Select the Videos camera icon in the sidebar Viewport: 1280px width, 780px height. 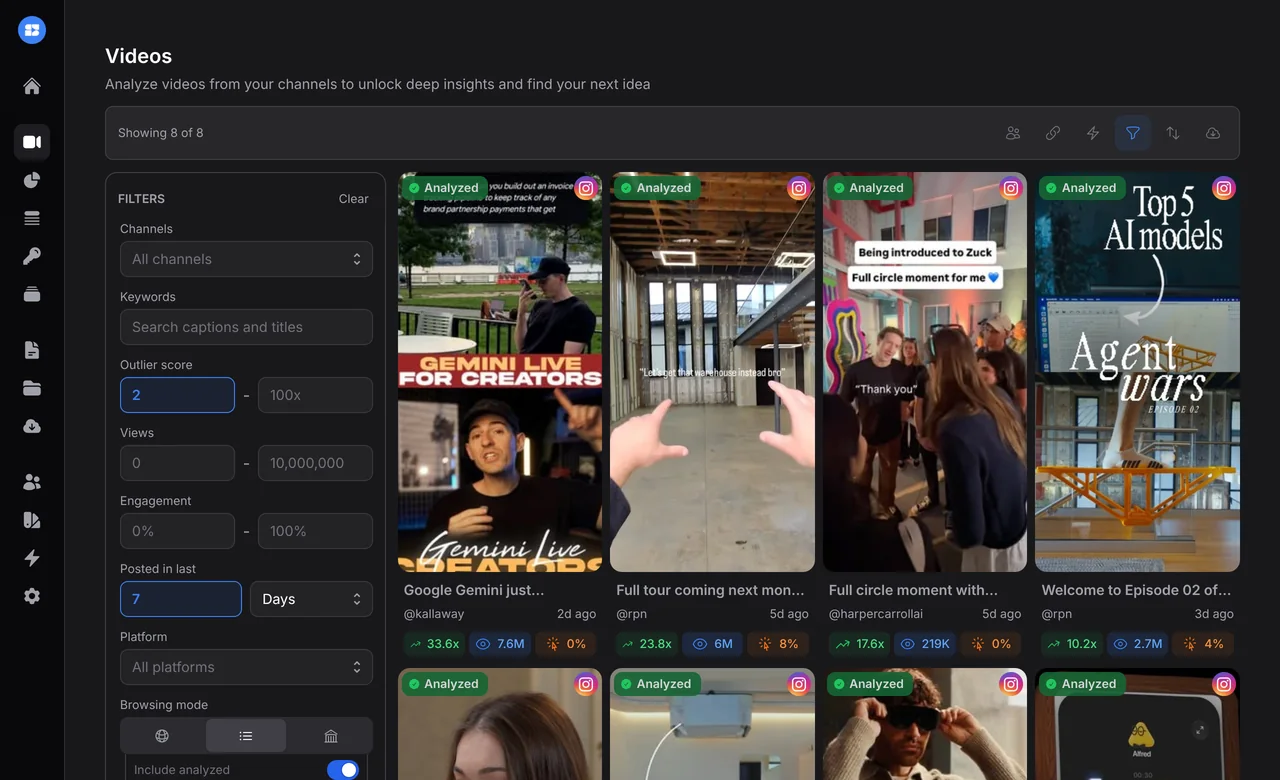pyautogui.click(x=32, y=142)
